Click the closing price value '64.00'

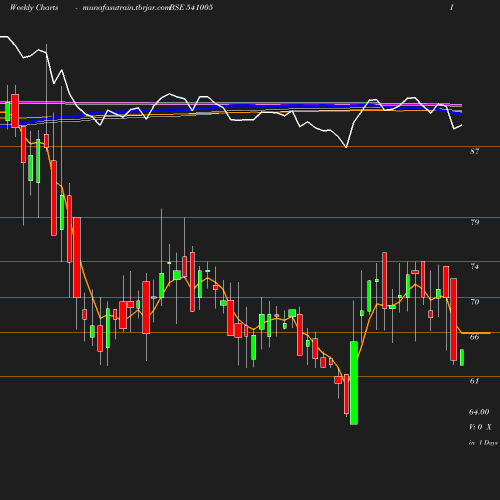click(x=479, y=412)
